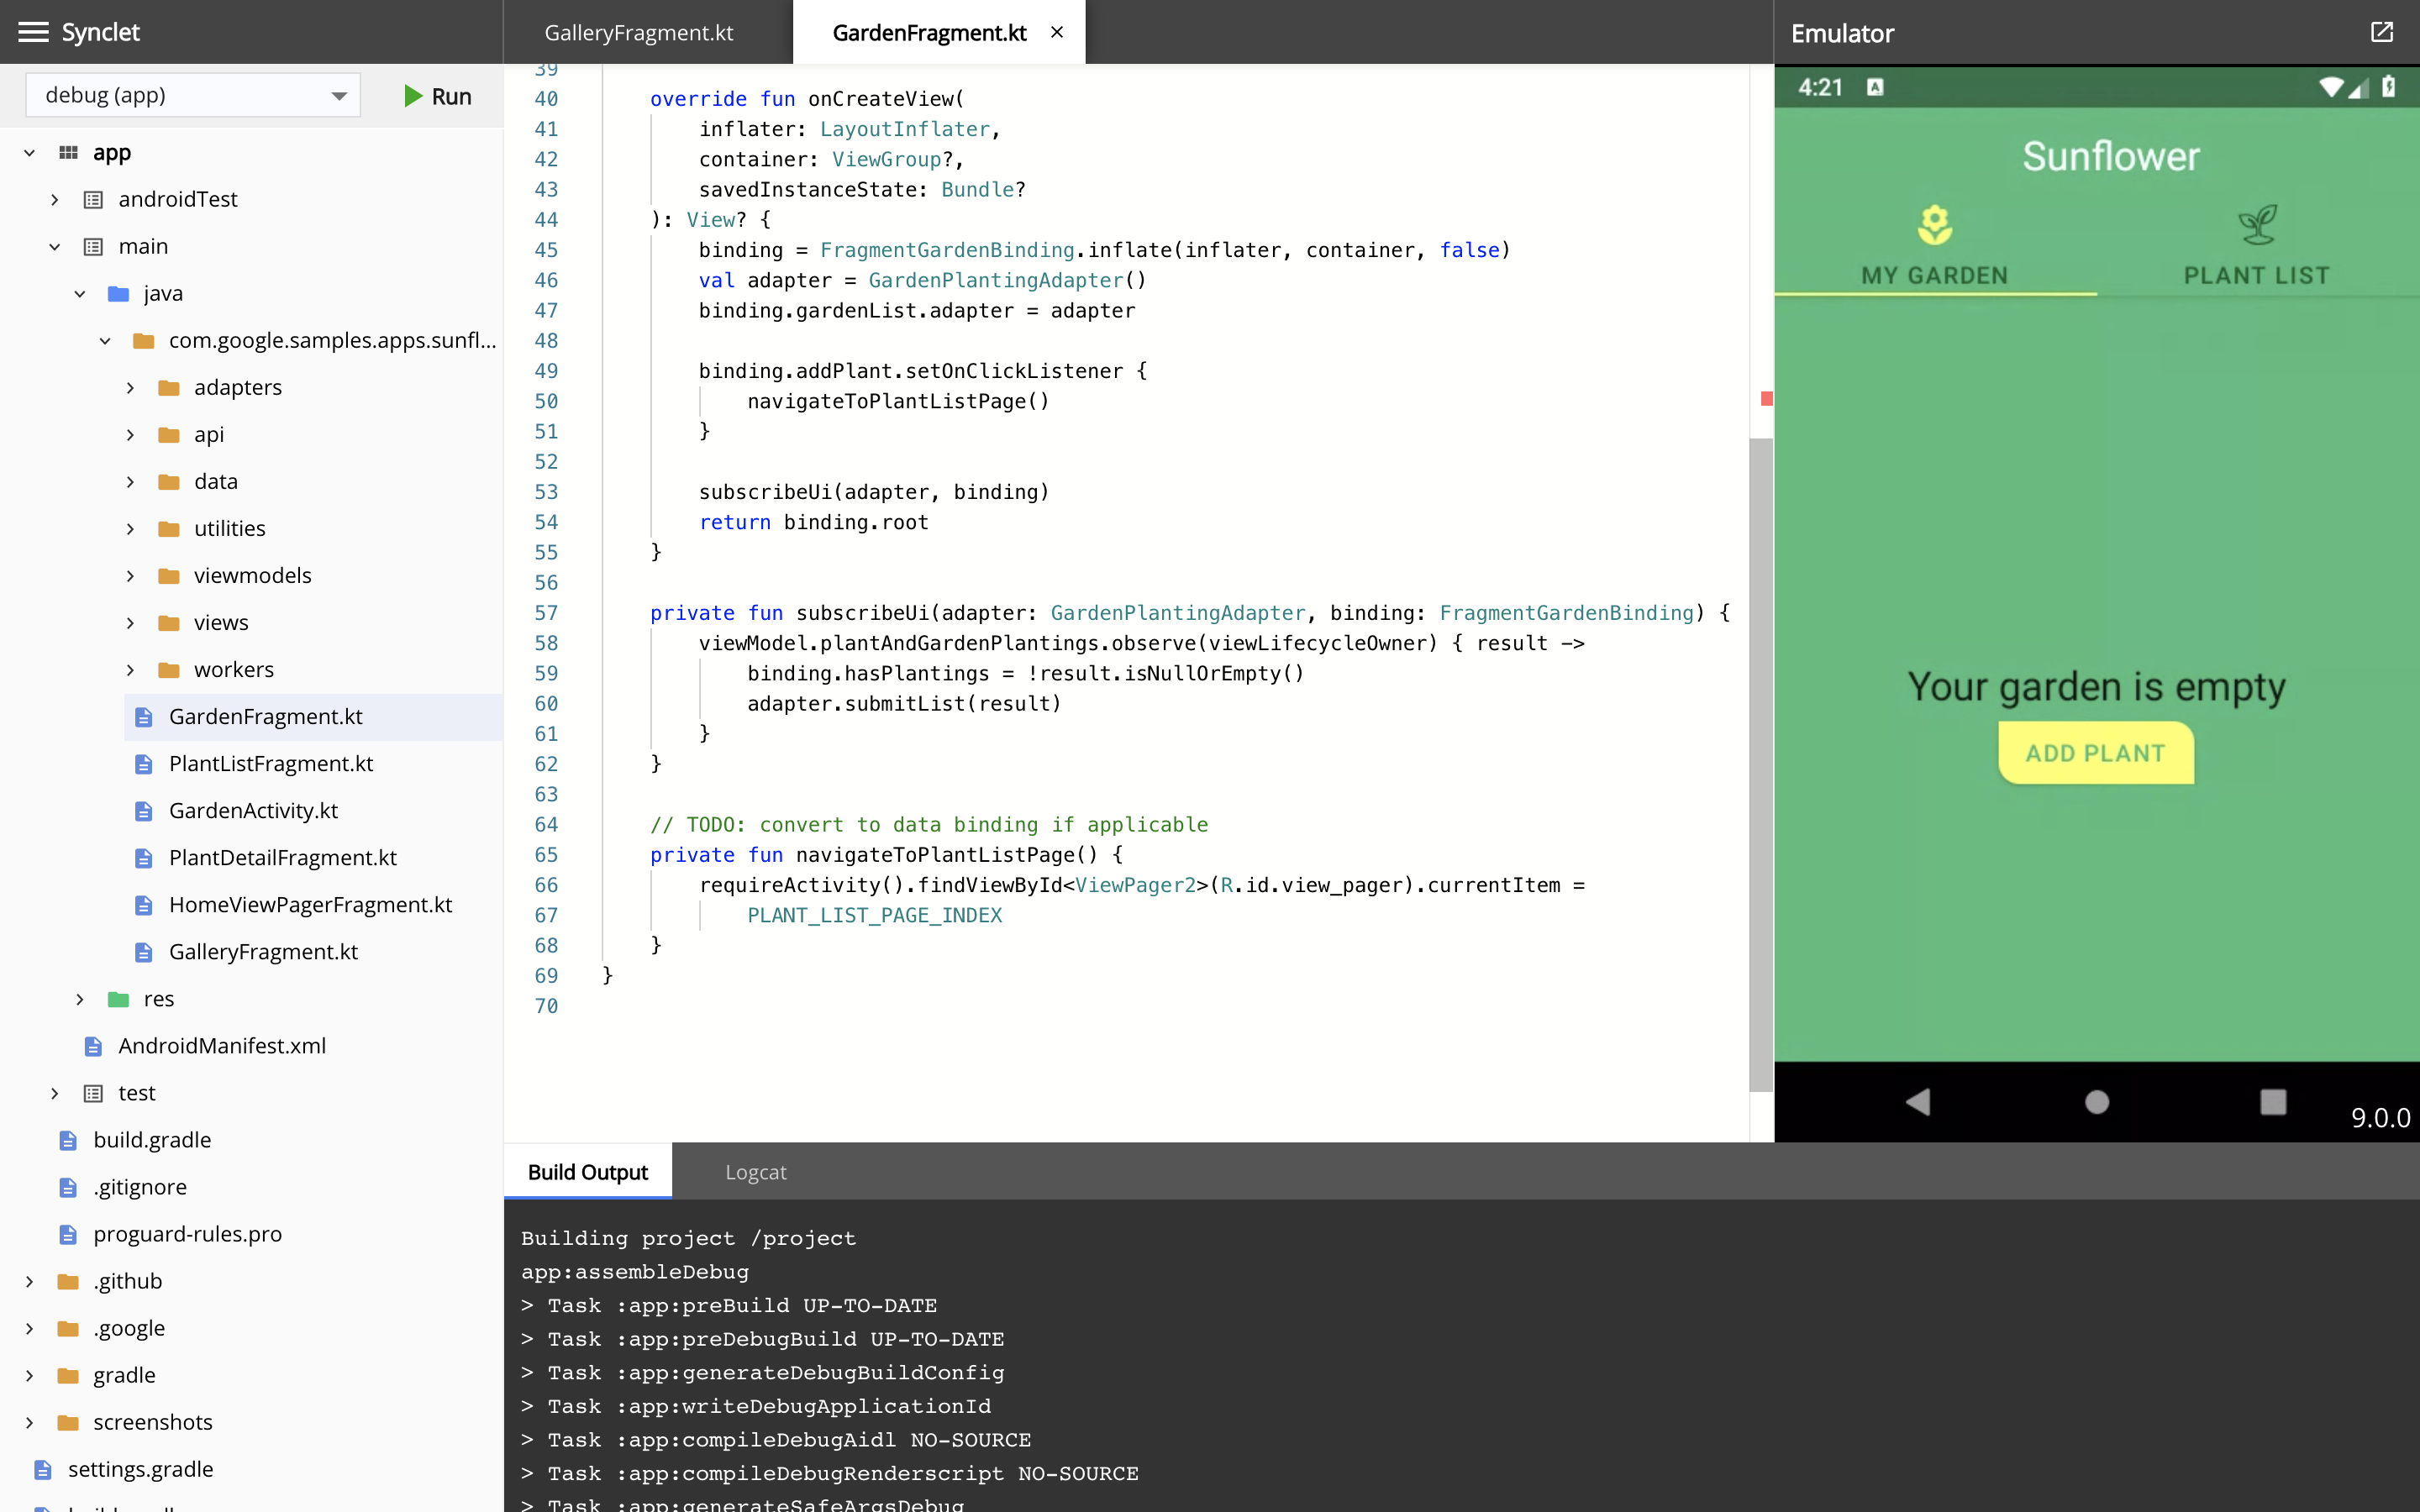Close the GardenFragment.kt tab
The width and height of the screenshot is (2420, 1512).
(1056, 32)
